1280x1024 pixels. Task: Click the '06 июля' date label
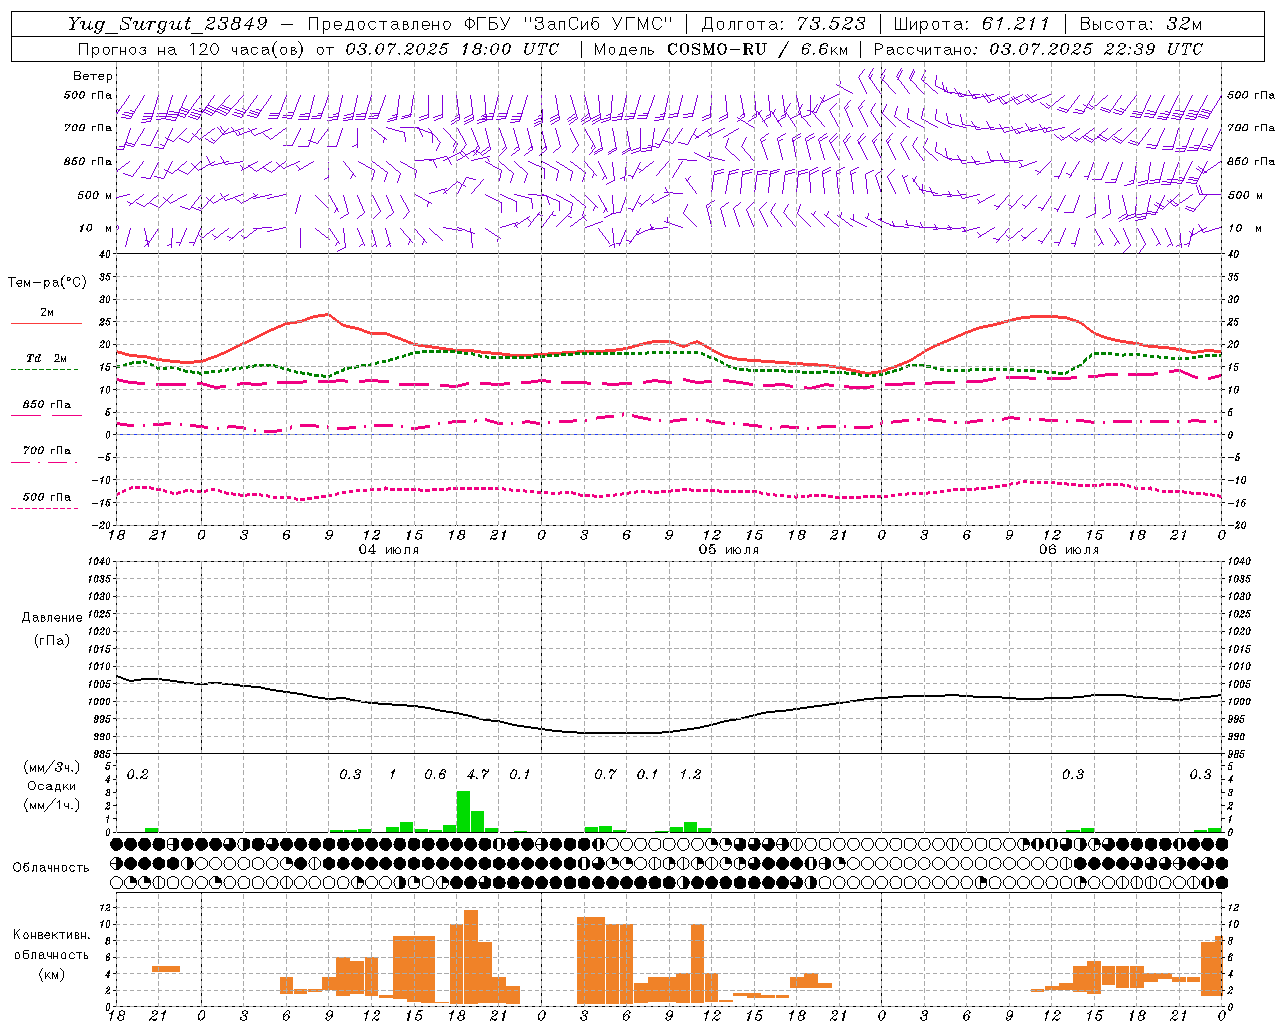click(x=1068, y=550)
